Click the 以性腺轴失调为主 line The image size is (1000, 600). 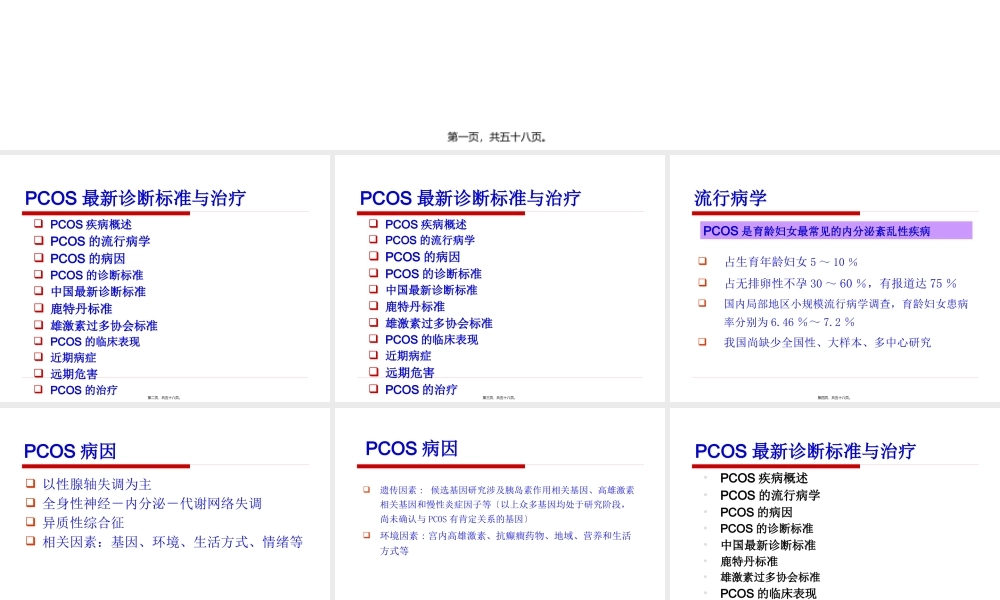[x=96, y=482]
